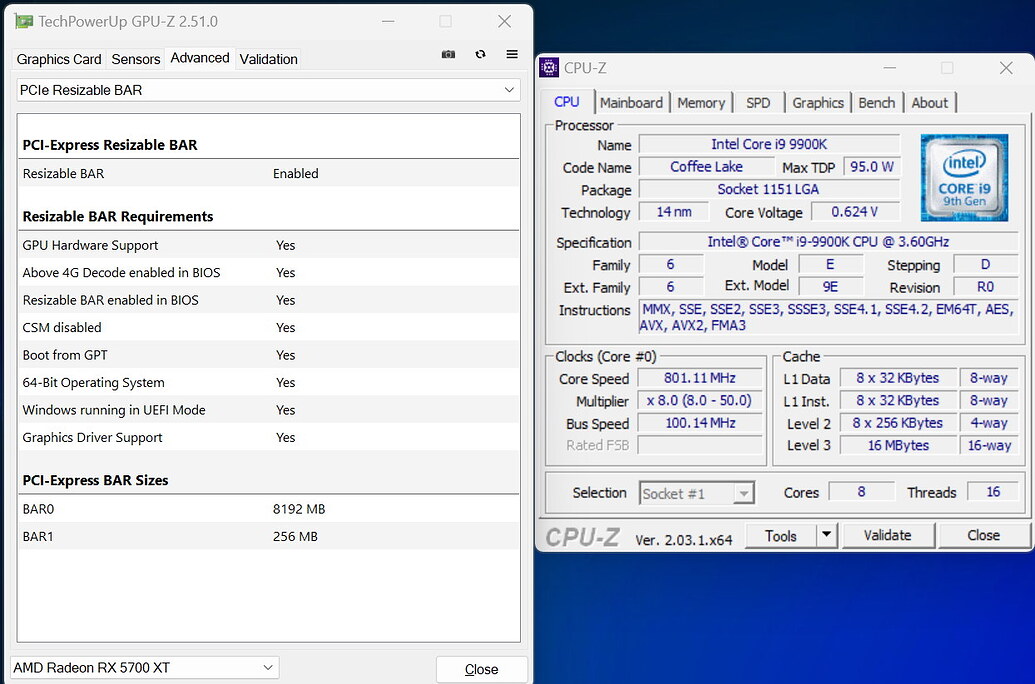Open the Bench tab in CPU-Z

[x=877, y=102]
